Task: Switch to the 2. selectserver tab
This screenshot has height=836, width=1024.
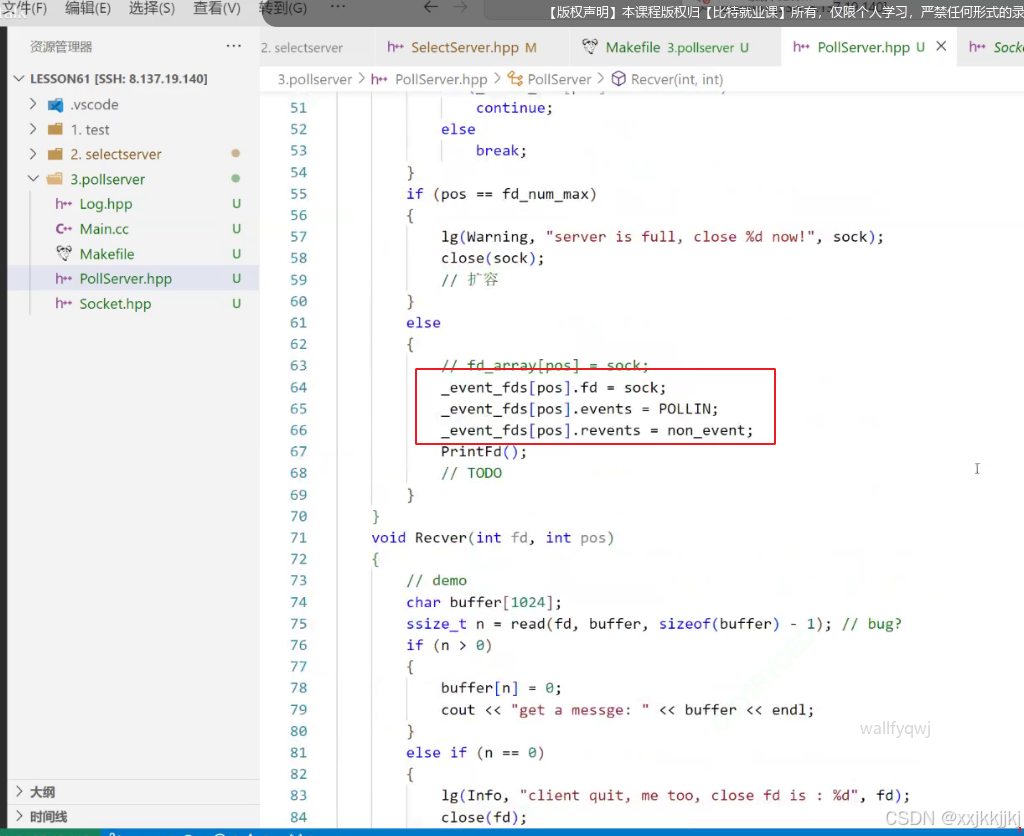Action: 302,47
